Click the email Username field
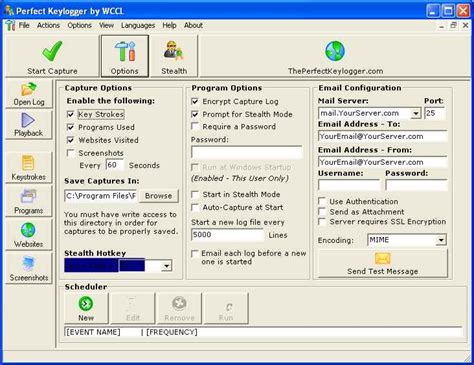Screen dimensions: 474x365 pyautogui.click(x=349, y=185)
